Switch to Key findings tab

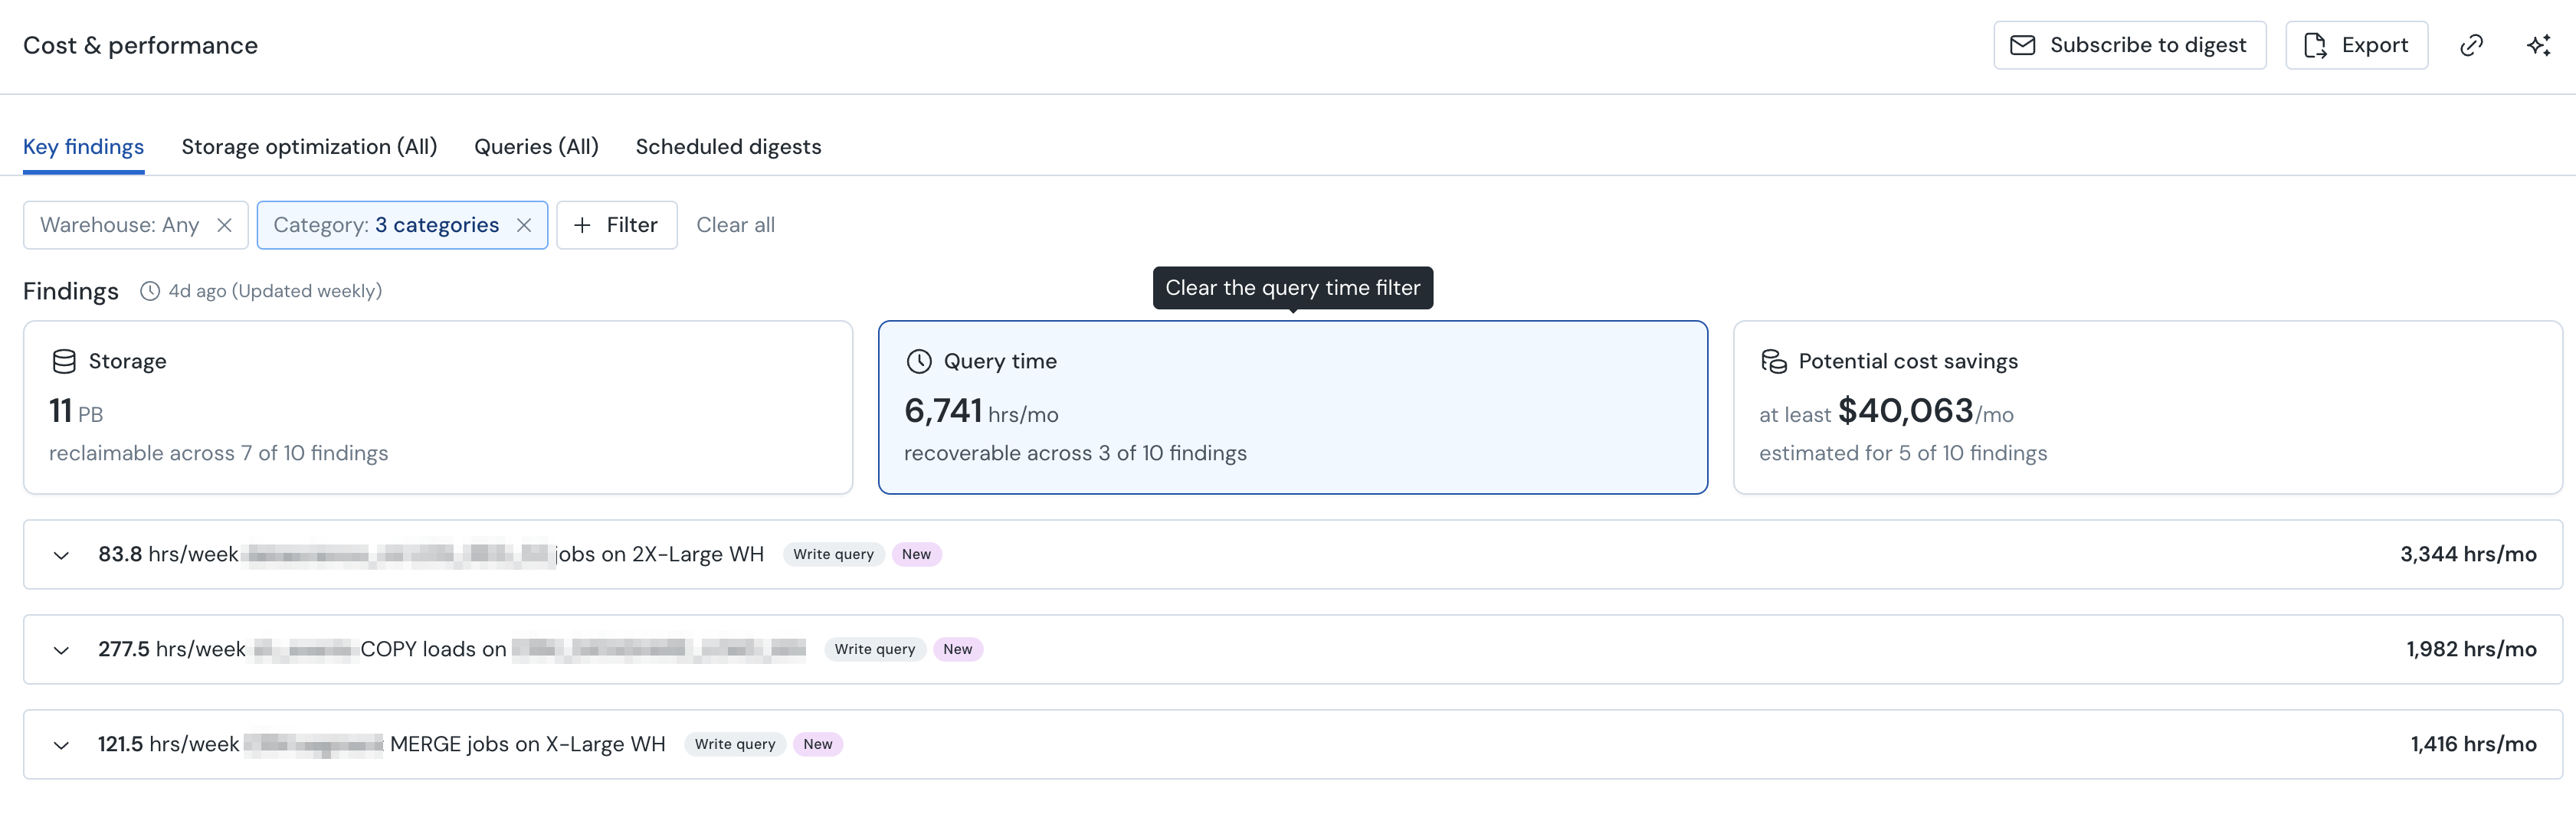point(83,147)
